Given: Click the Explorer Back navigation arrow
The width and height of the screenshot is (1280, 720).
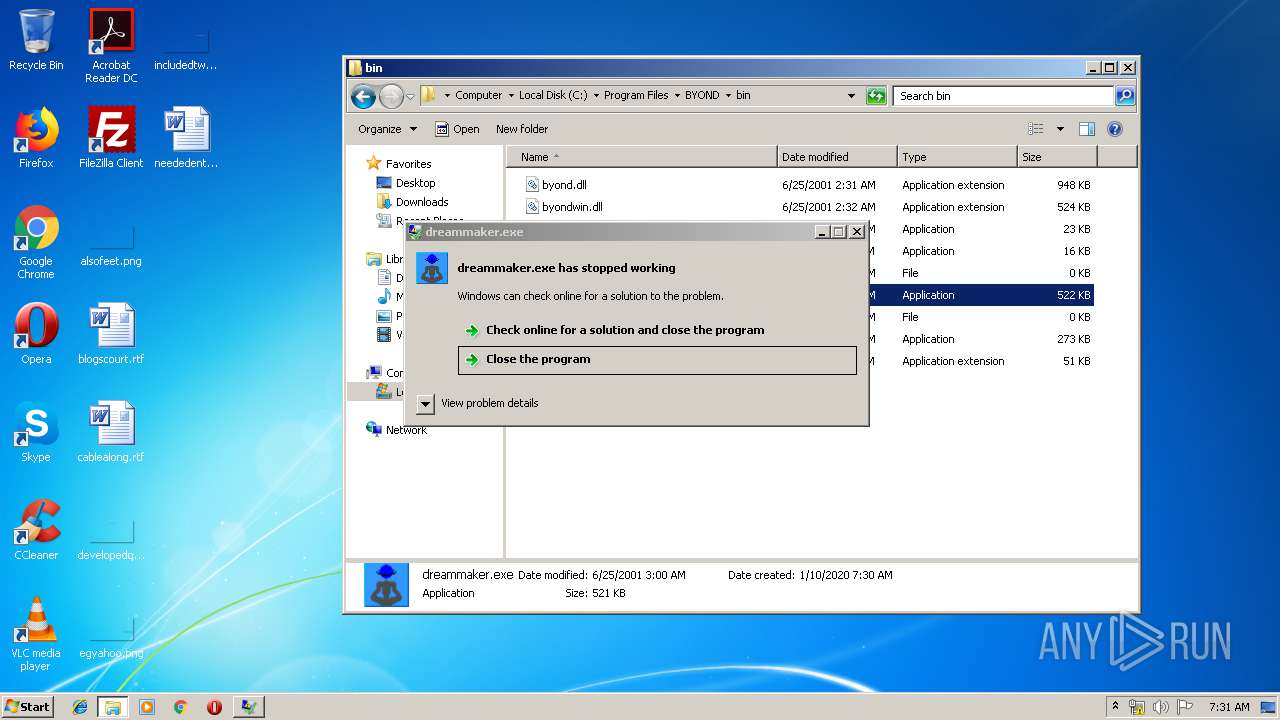Looking at the screenshot, I should [x=363, y=96].
